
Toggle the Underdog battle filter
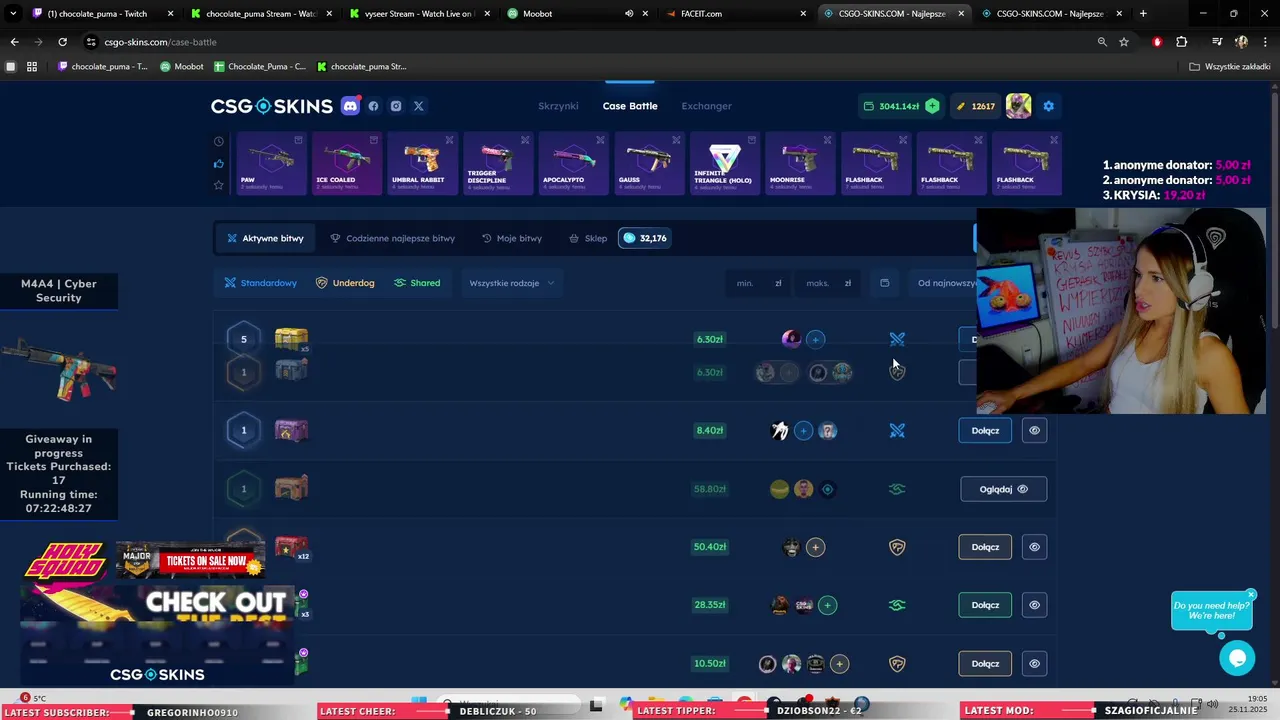point(345,283)
